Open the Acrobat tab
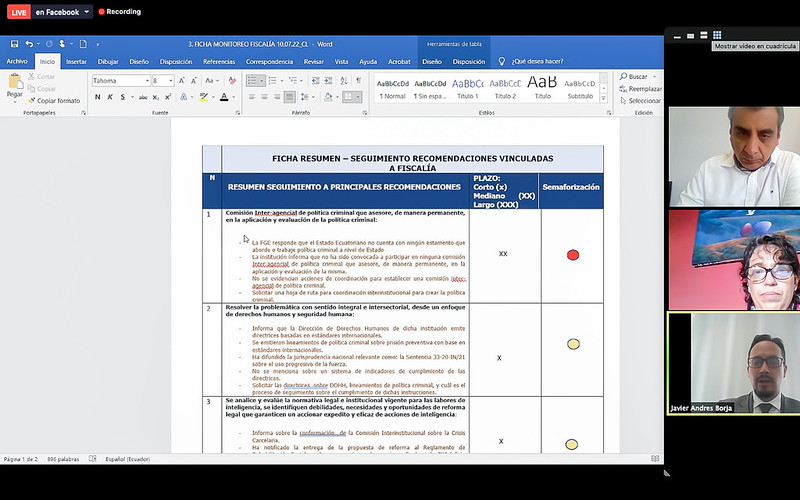This screenshot has height=500, width=800. (x=399, y=61)
